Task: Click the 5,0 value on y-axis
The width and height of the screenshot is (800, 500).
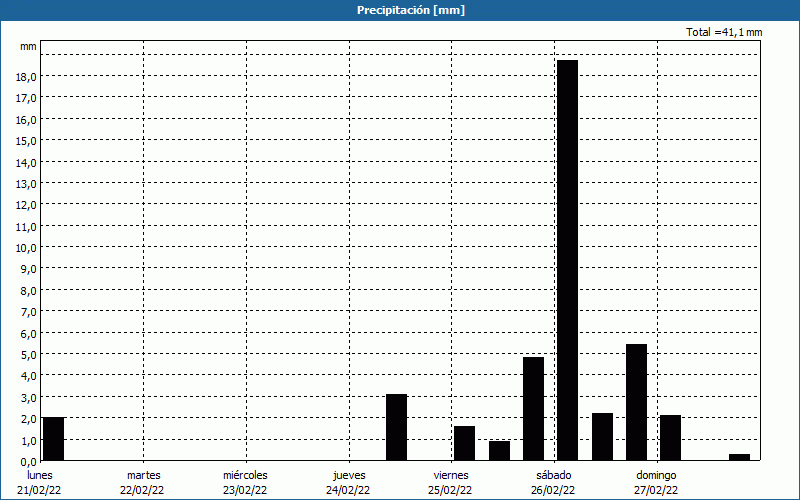Action: [x=29, y=354]
